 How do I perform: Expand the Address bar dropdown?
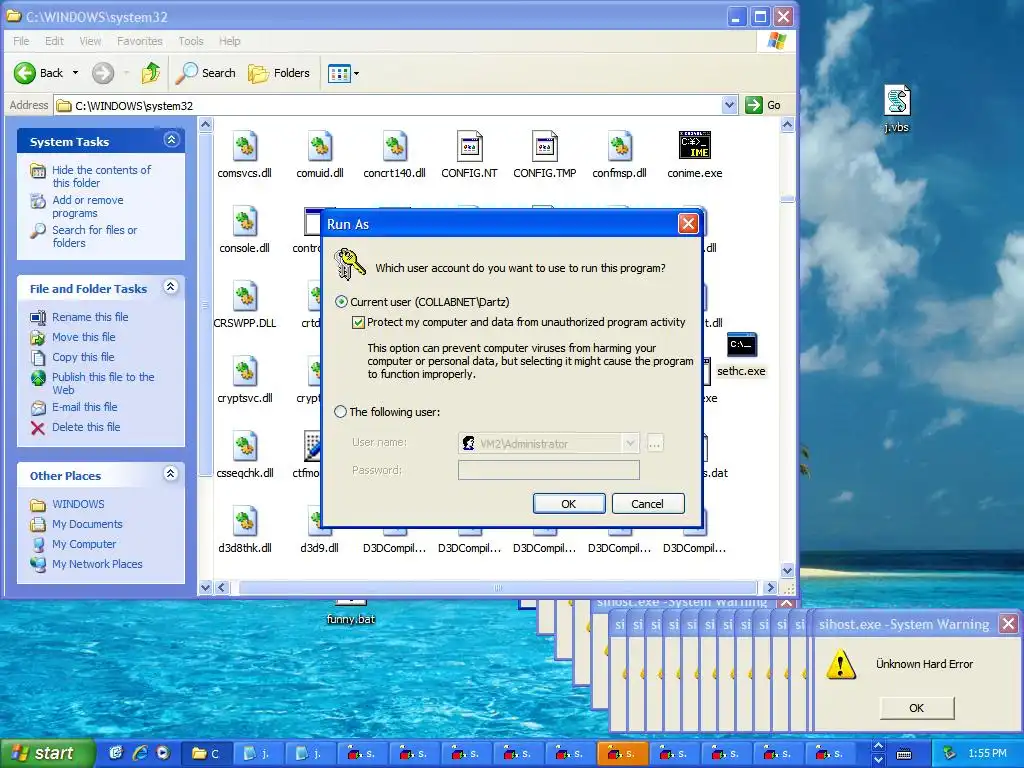pyautogui.click(x=729, y=104)
